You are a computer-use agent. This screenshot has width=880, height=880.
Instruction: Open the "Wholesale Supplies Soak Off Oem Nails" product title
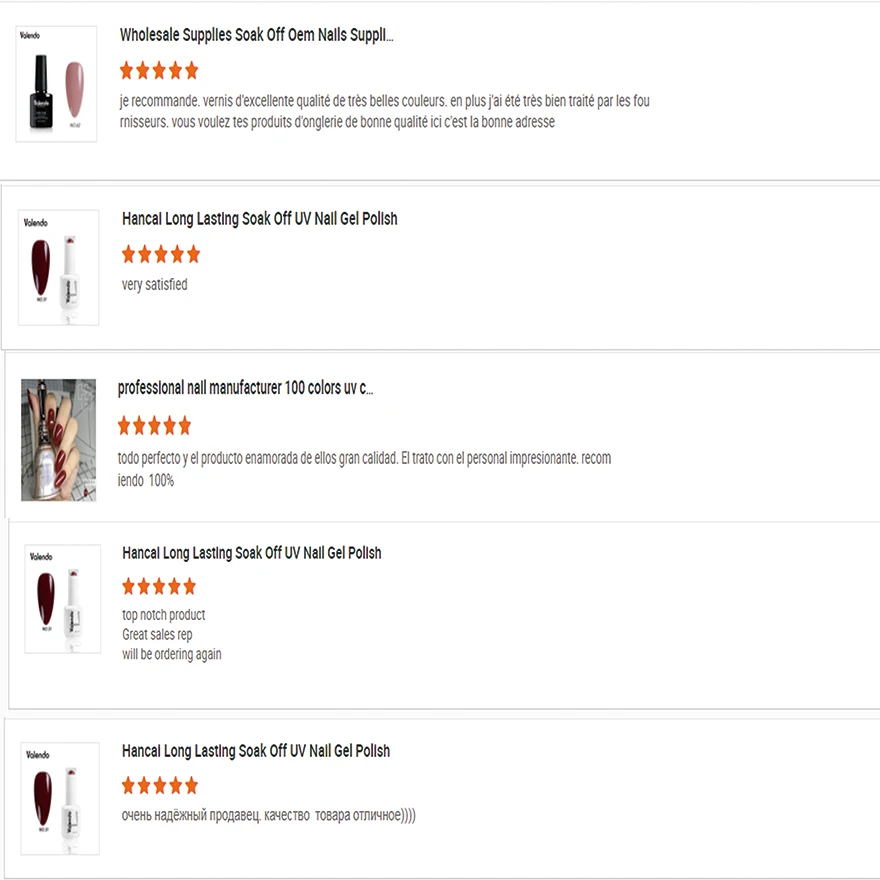point(256,35)
